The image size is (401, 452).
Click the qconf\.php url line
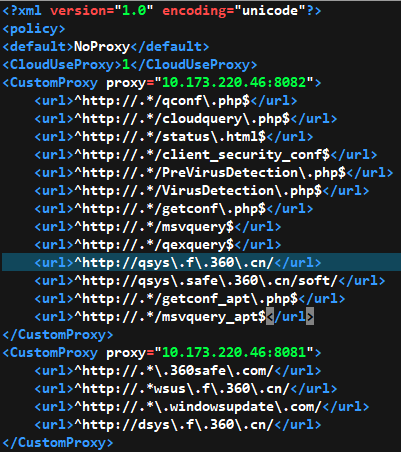166,101
